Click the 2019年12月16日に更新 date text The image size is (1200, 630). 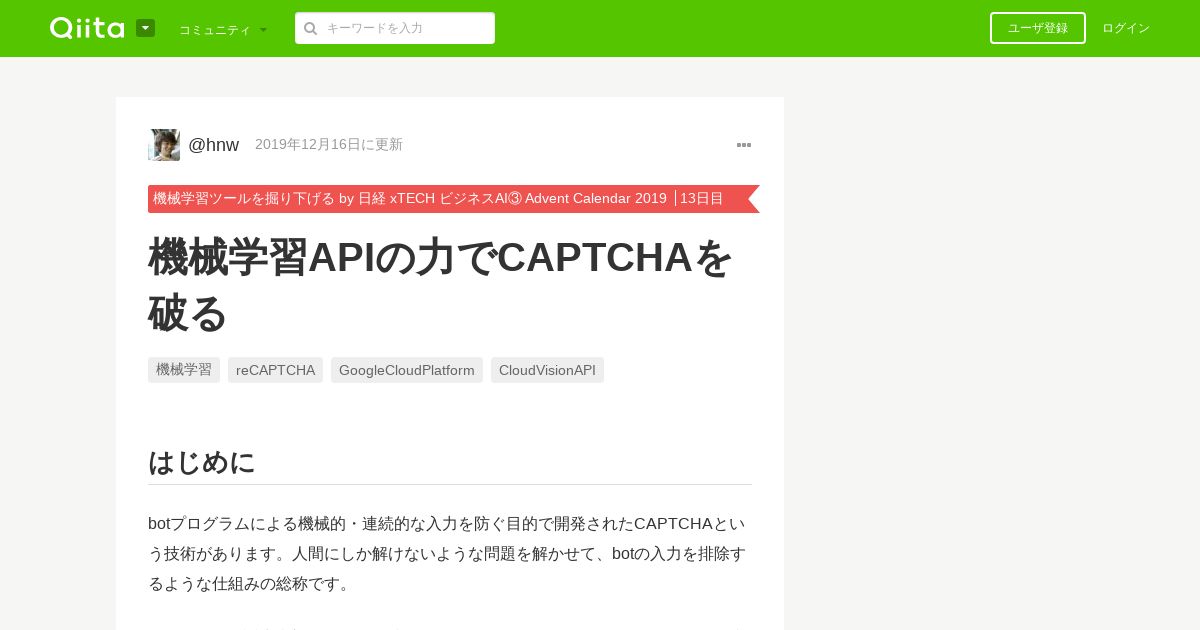coord(329,145)
